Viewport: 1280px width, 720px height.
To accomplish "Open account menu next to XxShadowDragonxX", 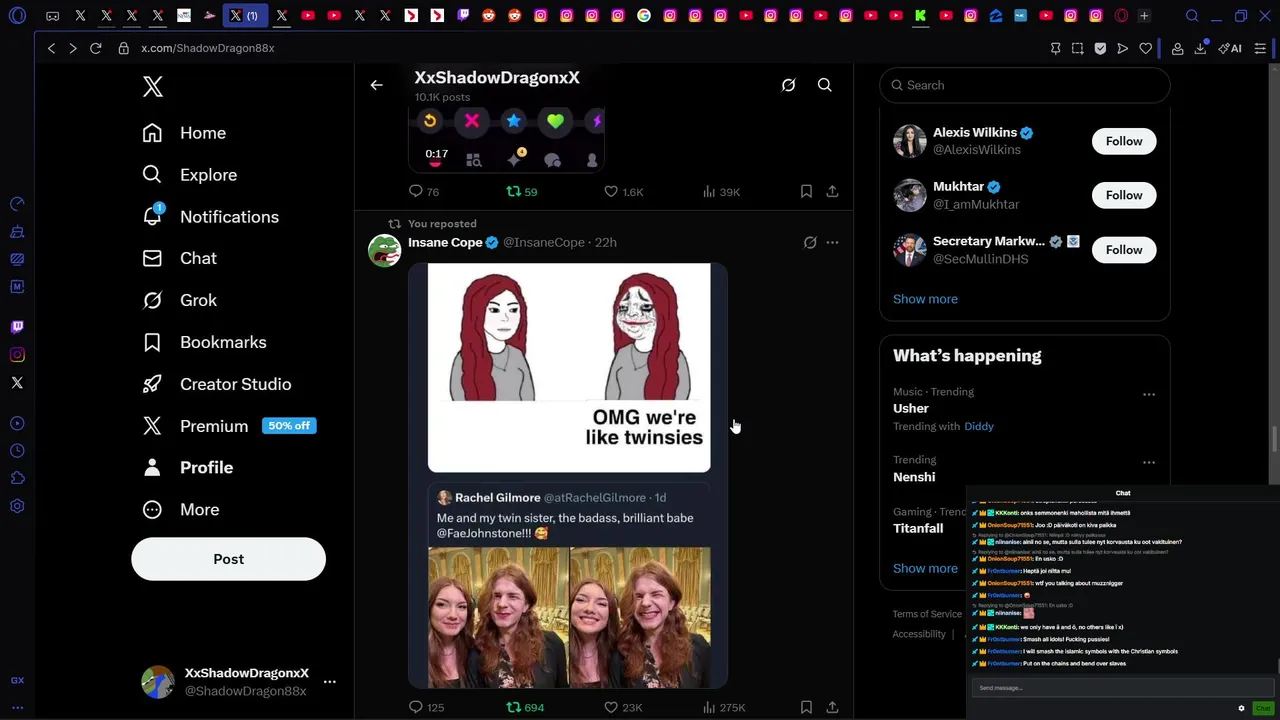I will (x=329, y=682).
